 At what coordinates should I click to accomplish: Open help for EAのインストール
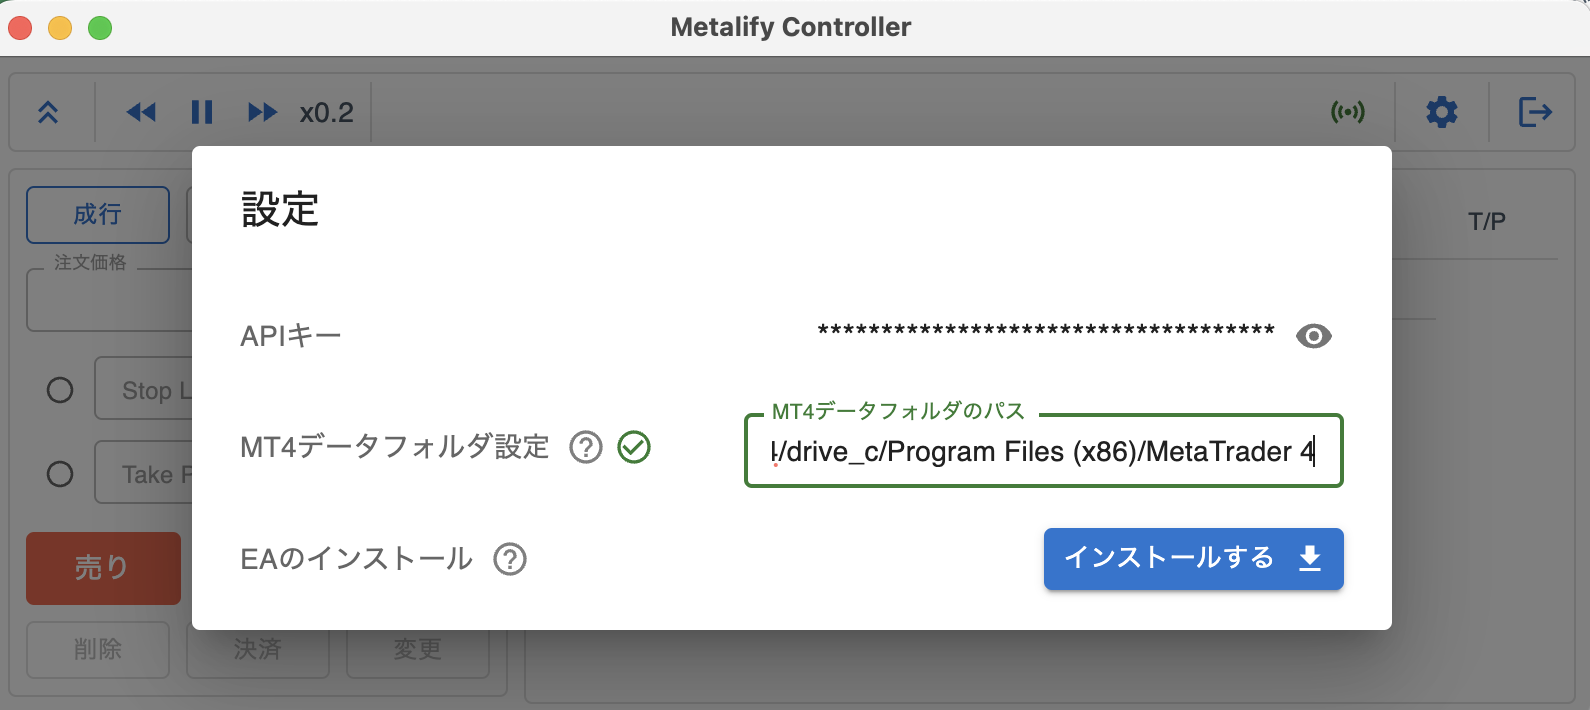click(511, 560)
